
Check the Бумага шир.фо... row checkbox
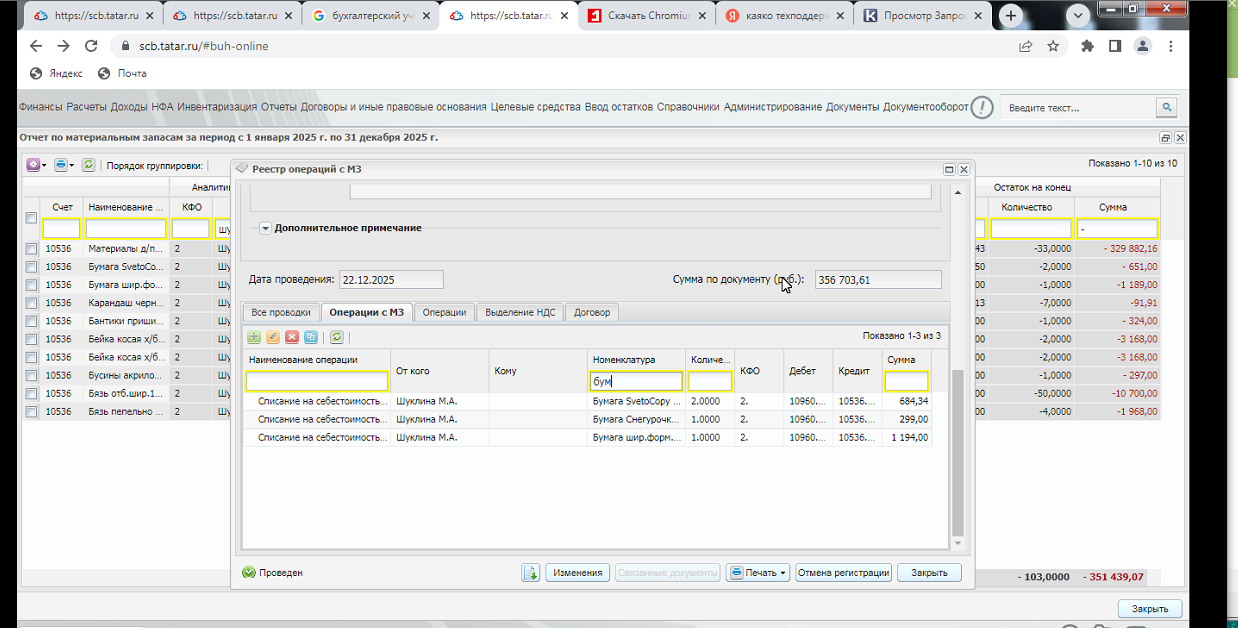pos(31,285)
